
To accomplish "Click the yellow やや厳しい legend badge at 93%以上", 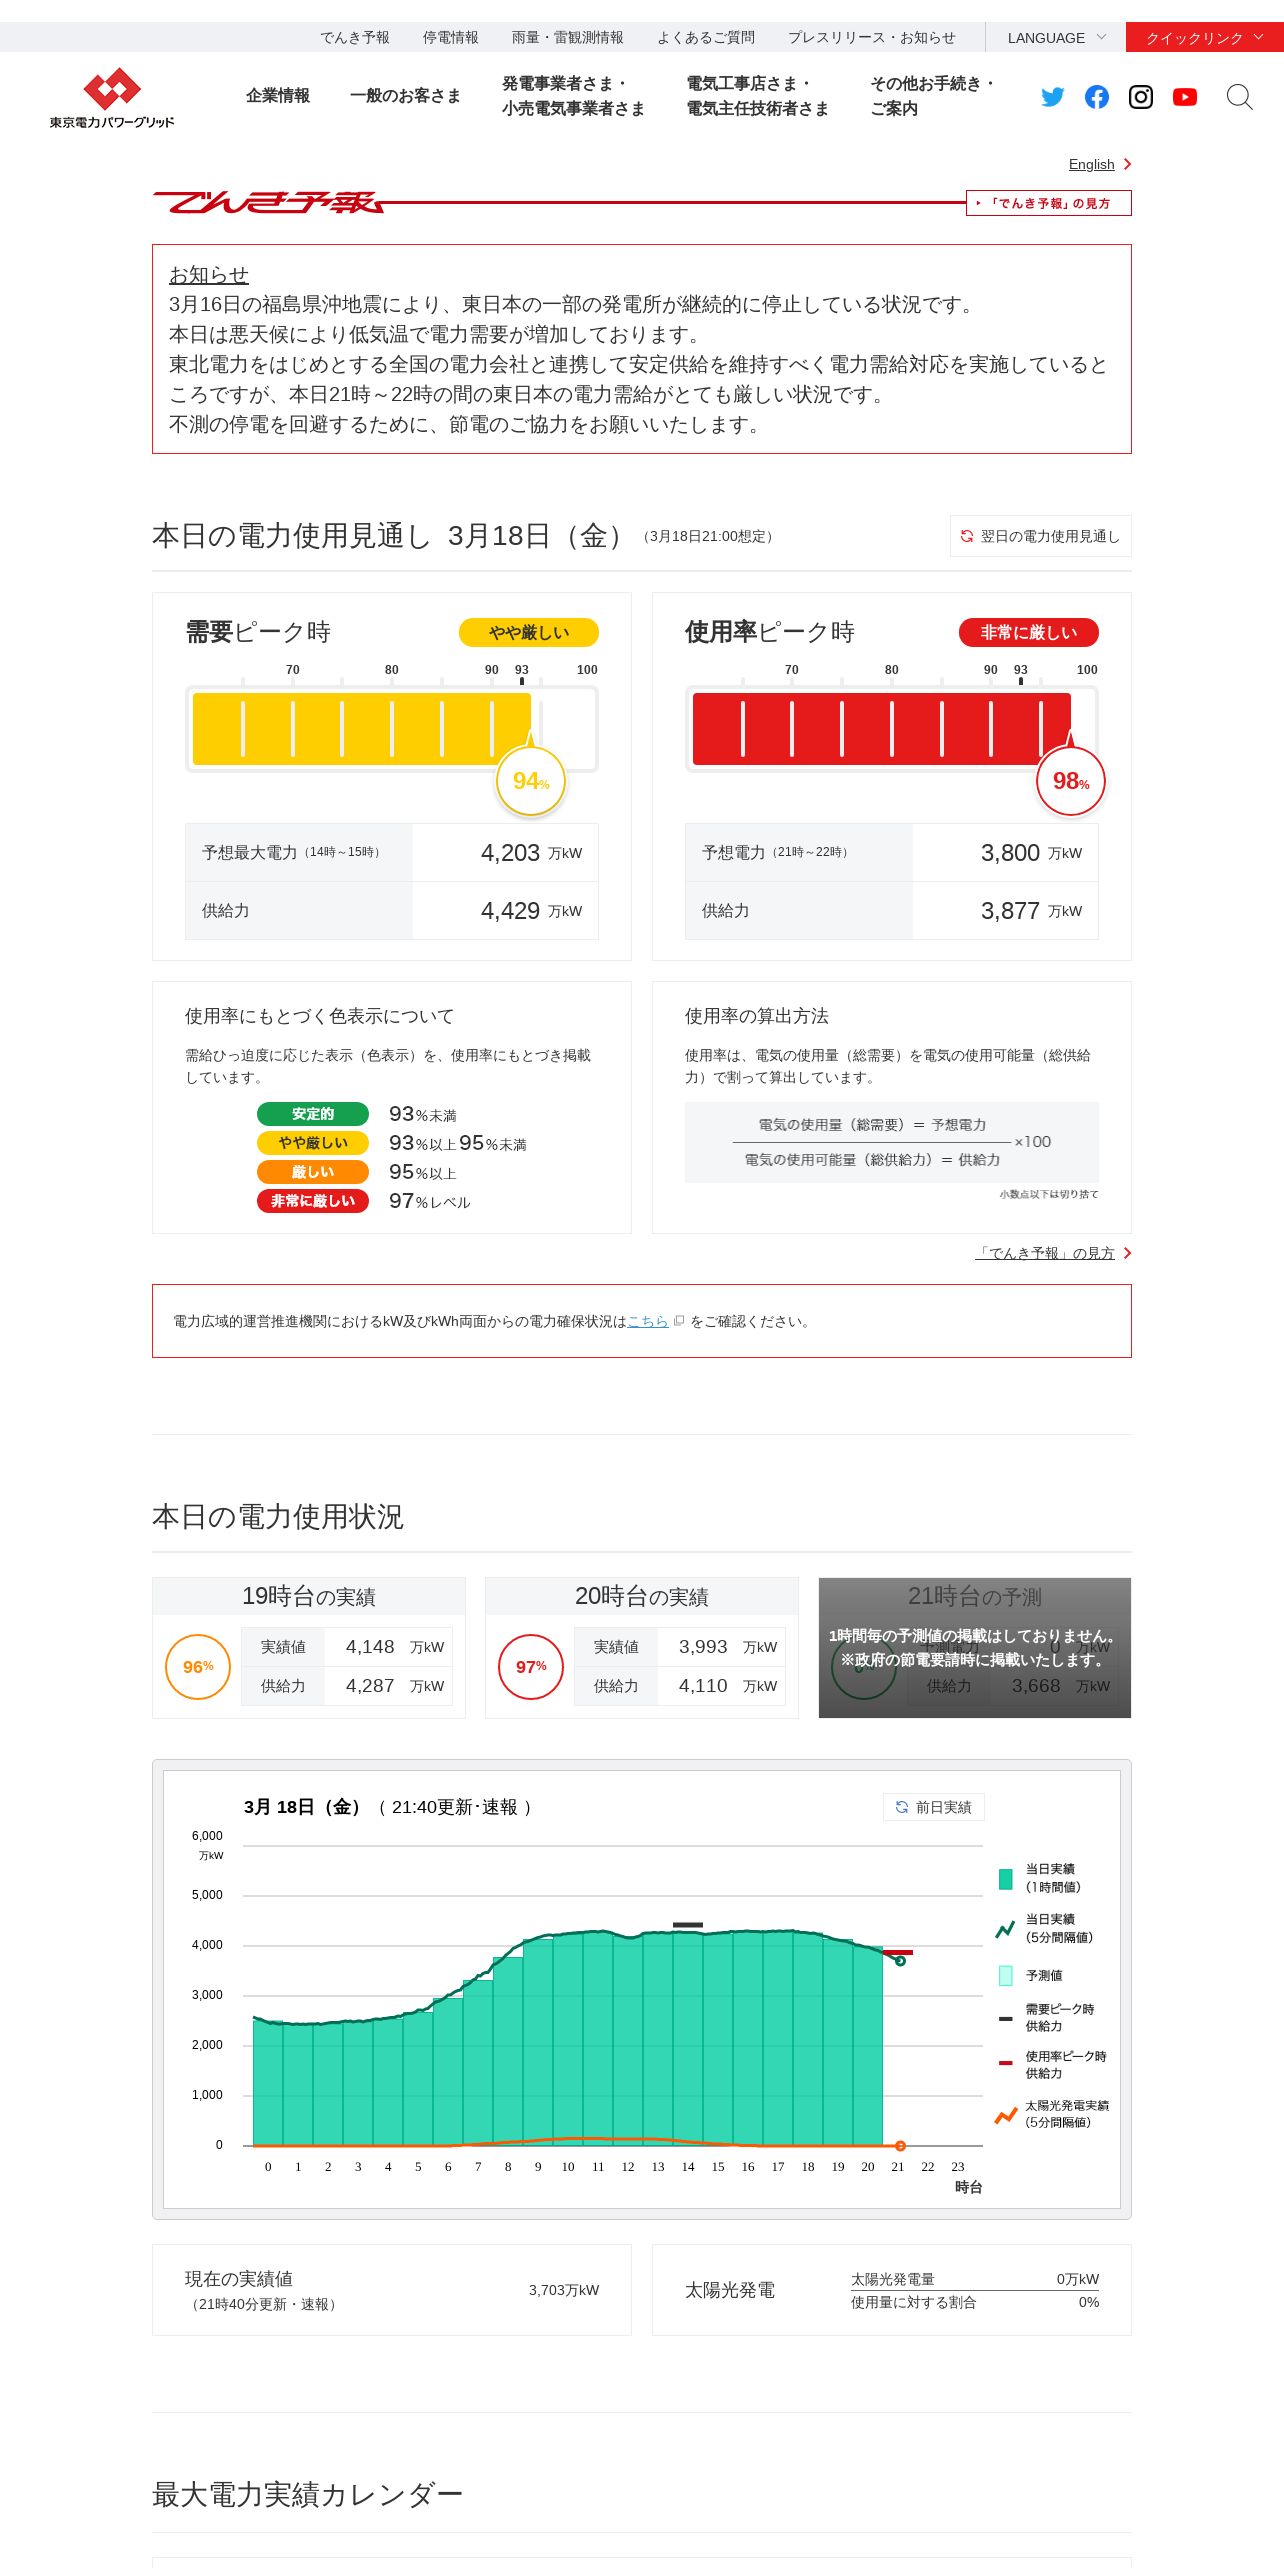I will tap(313, 1143).
